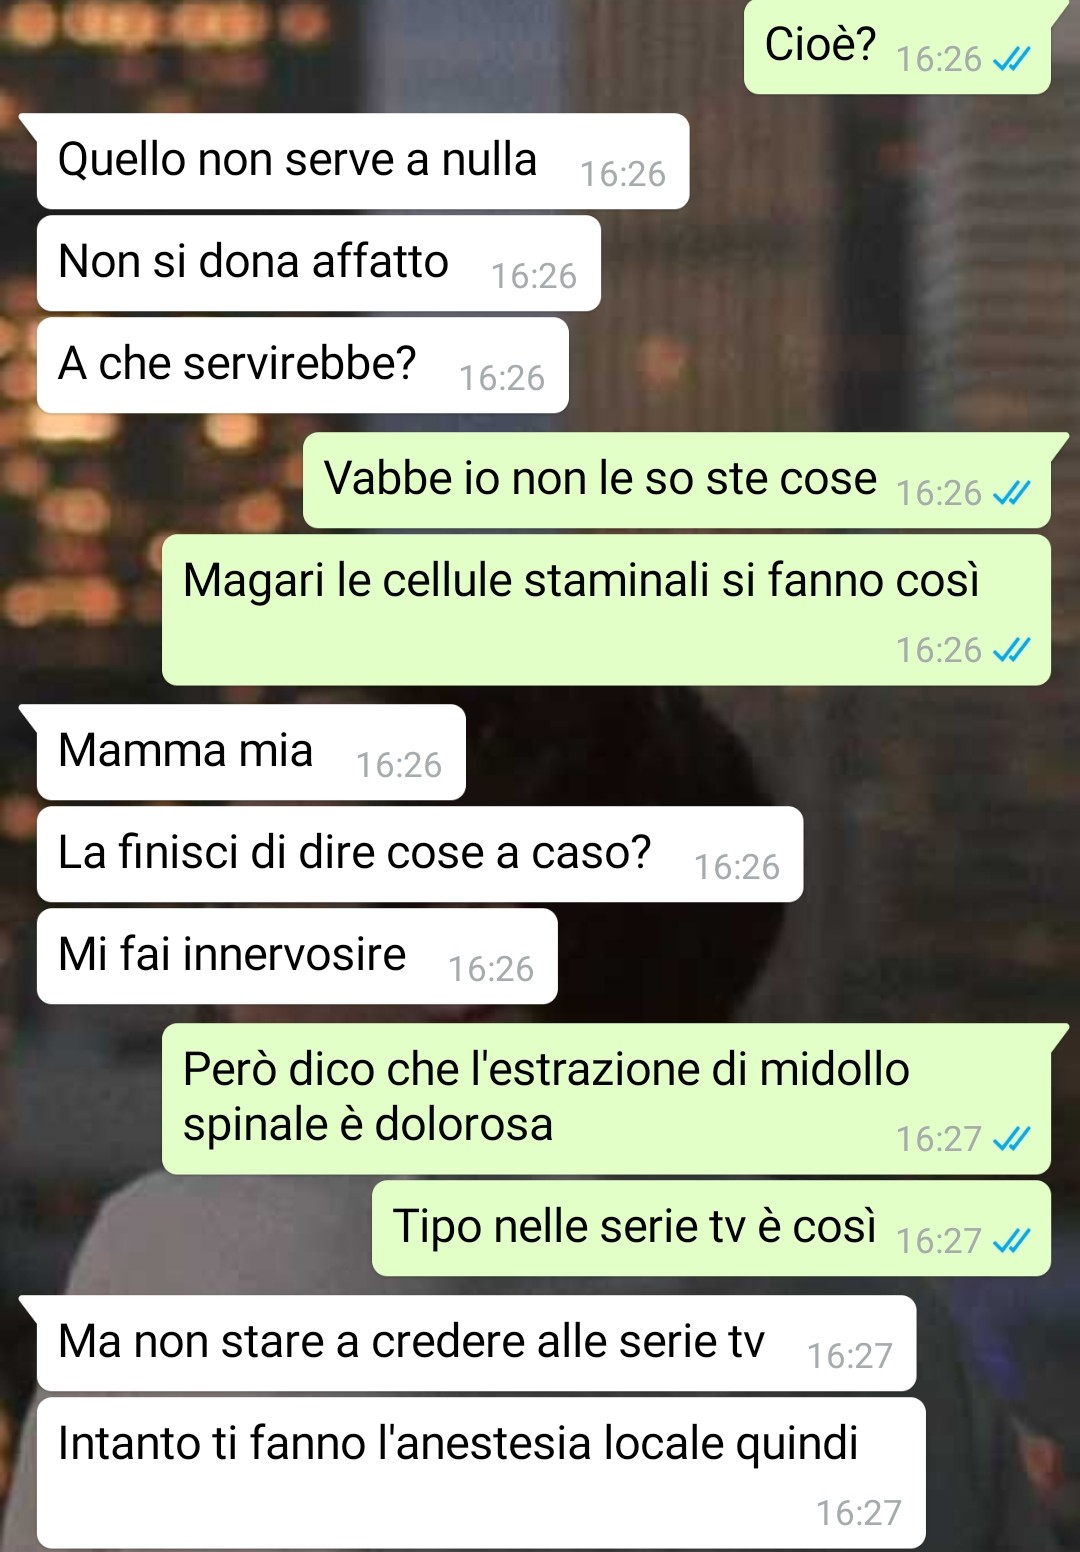Viewport: 1080px width, 1552px height.
Task: Tap "Però dico che l'estrazione di midollo" bubble
Action: tap(606, 1099)
